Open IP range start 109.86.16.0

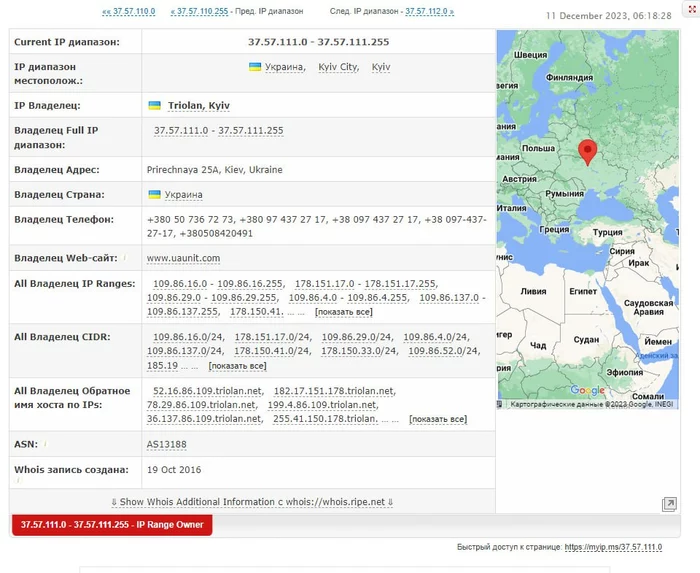coord(180,284)
